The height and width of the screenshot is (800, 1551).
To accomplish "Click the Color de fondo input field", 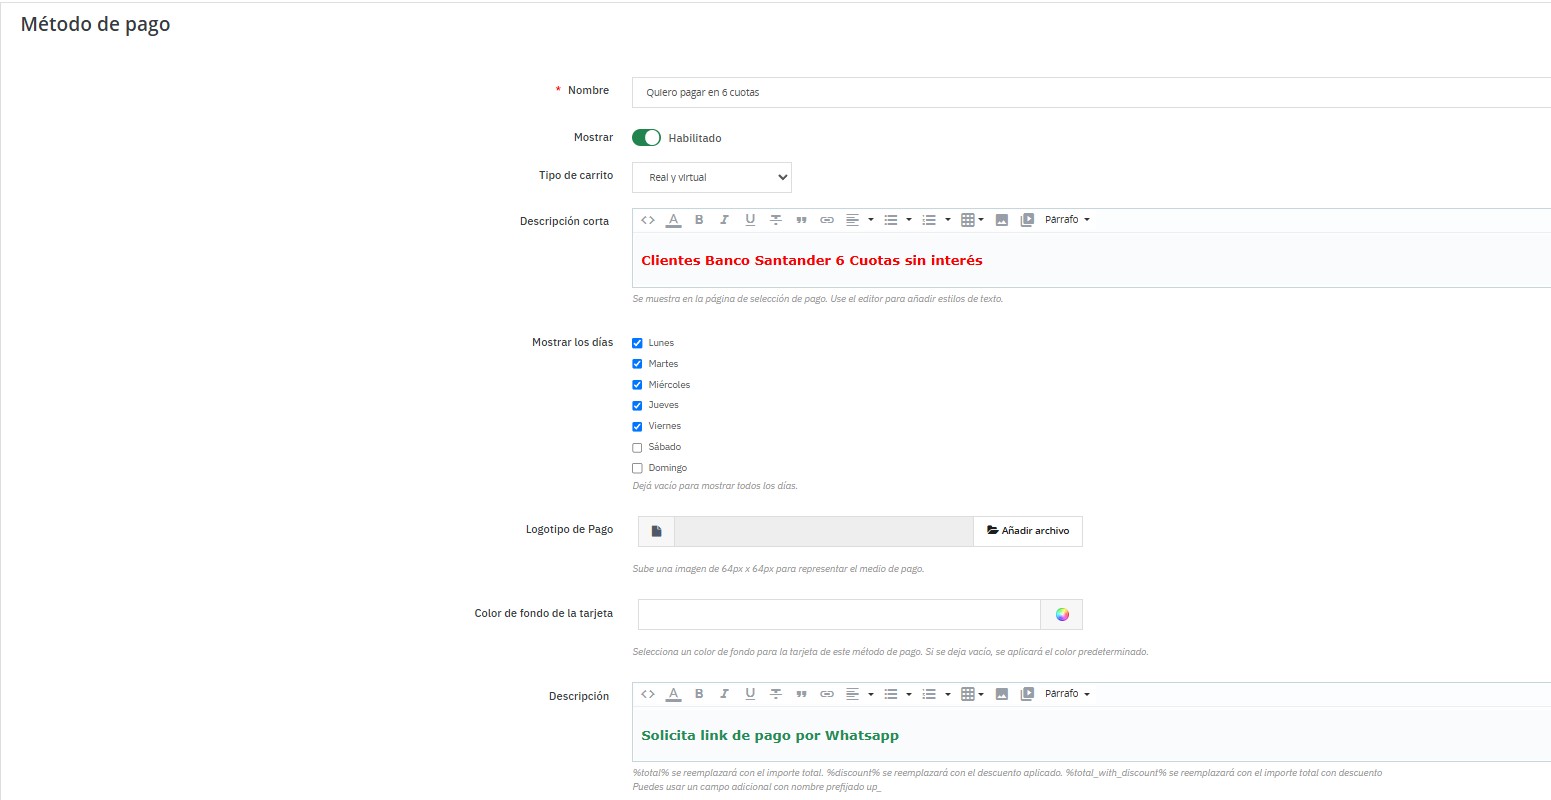I will [839, 614].
